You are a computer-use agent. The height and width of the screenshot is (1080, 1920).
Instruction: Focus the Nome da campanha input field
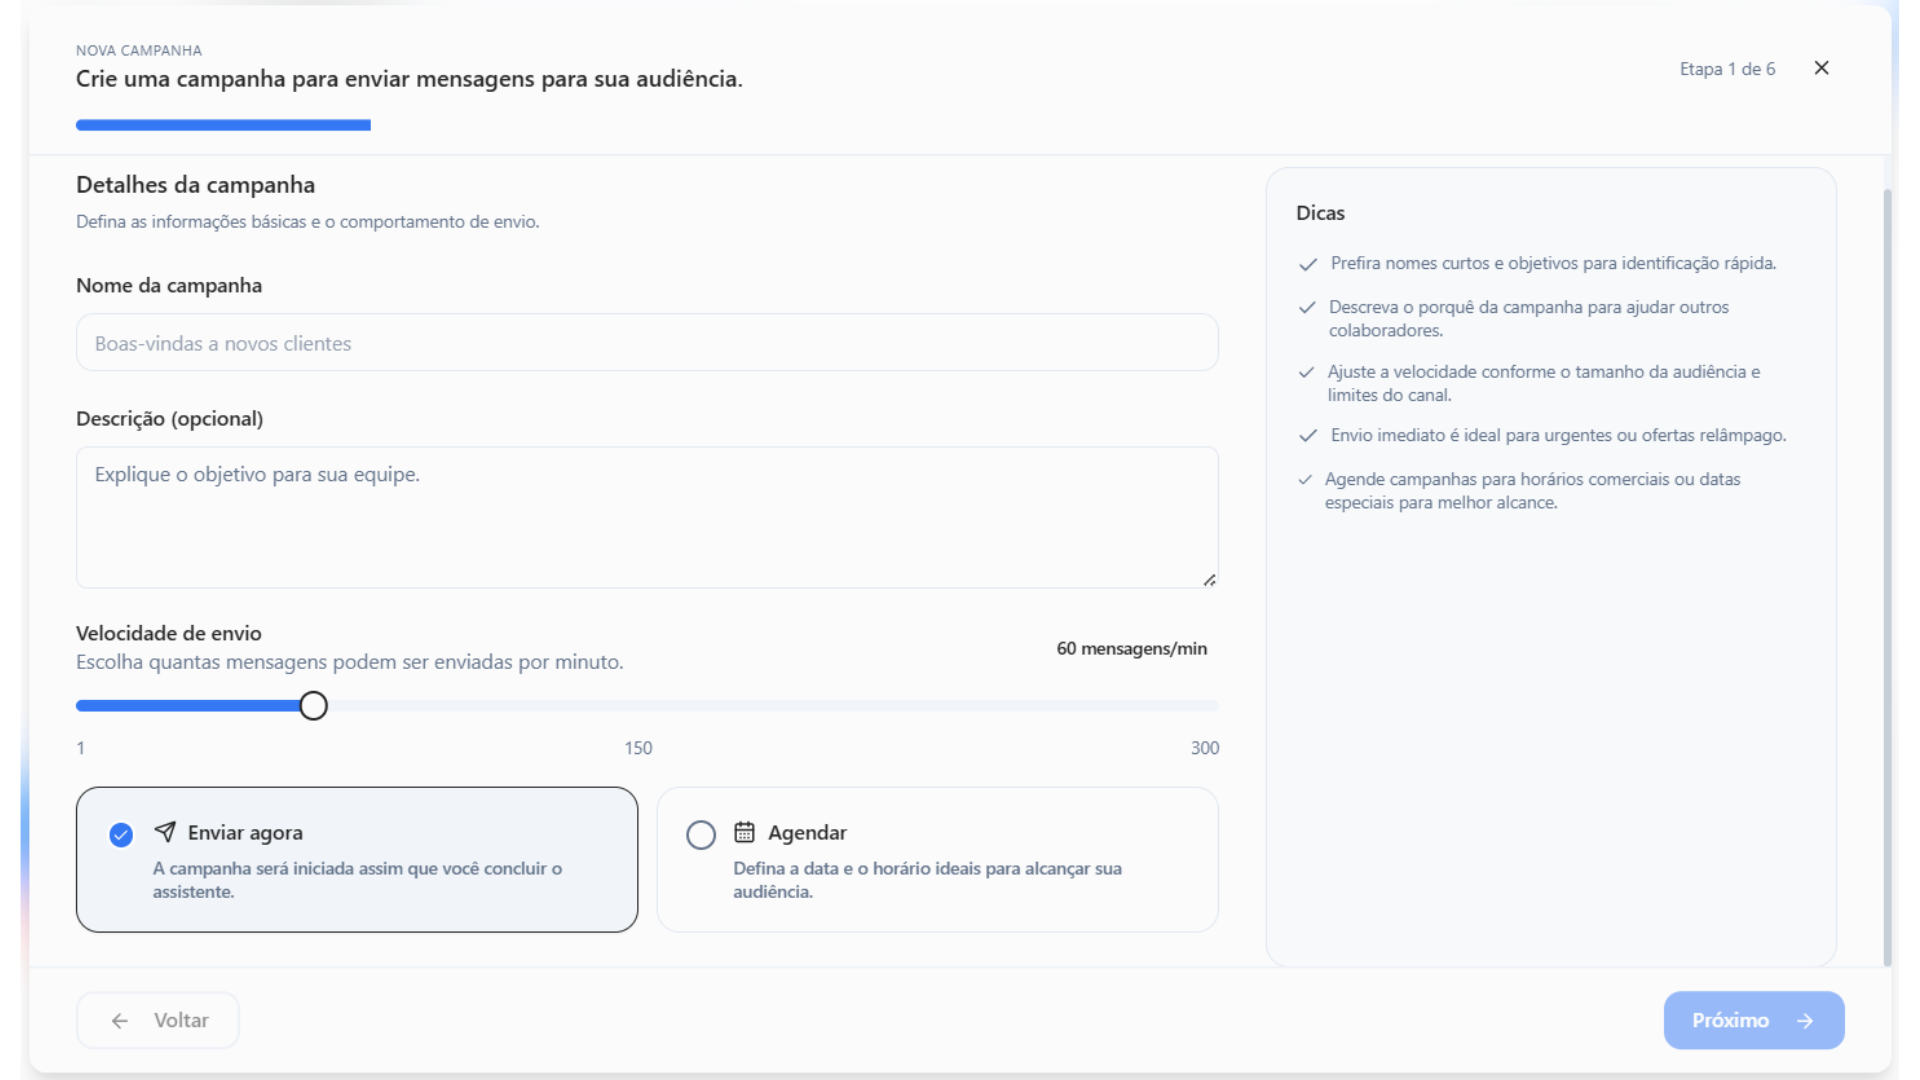coord(647,343)
